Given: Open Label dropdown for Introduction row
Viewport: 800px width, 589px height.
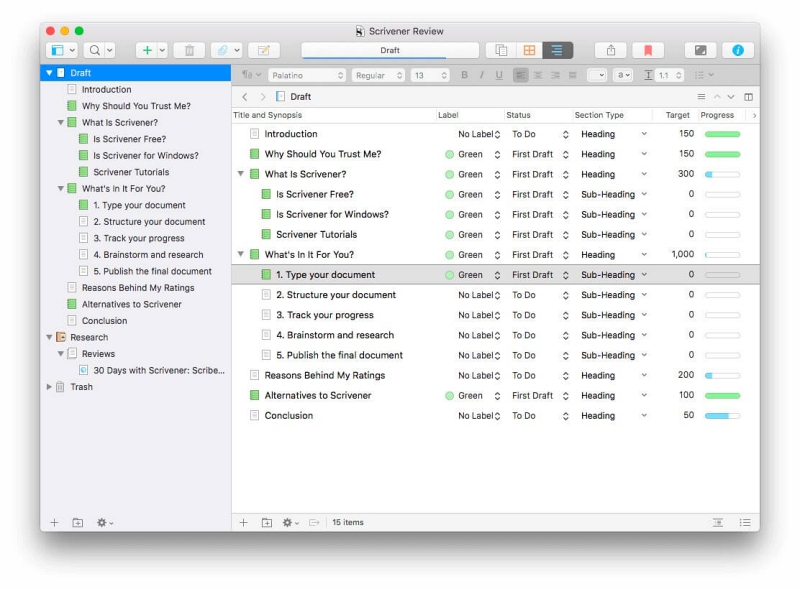Looking at the screenshot, I should (x=478, y=134).
